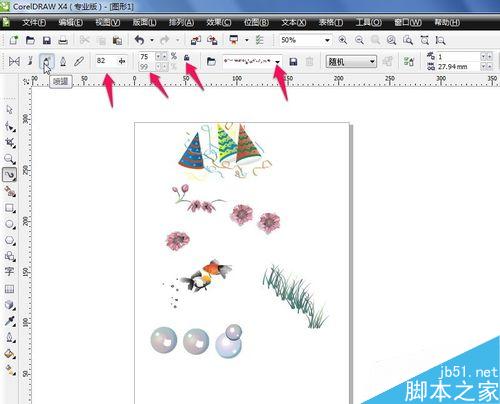The image size is (500, 404).
Task: Expand the application launcher dropdown arrow
Action: coord(247,40)
